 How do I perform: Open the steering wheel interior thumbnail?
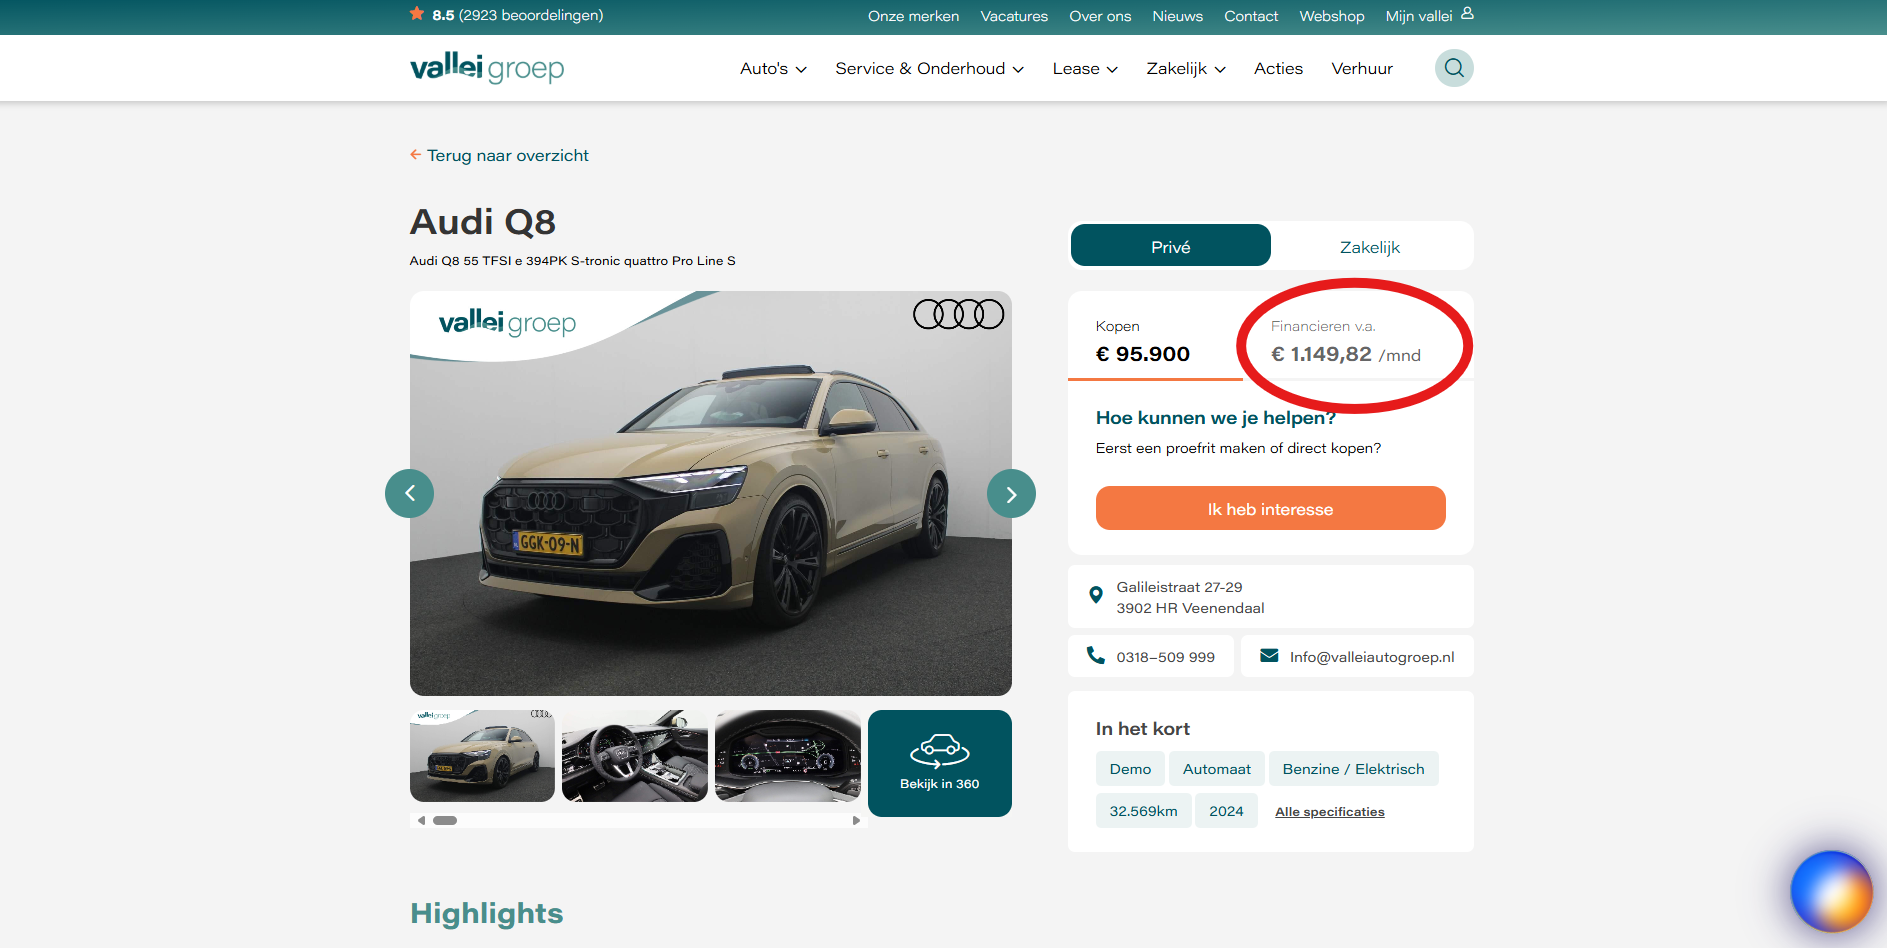(635, 756)
